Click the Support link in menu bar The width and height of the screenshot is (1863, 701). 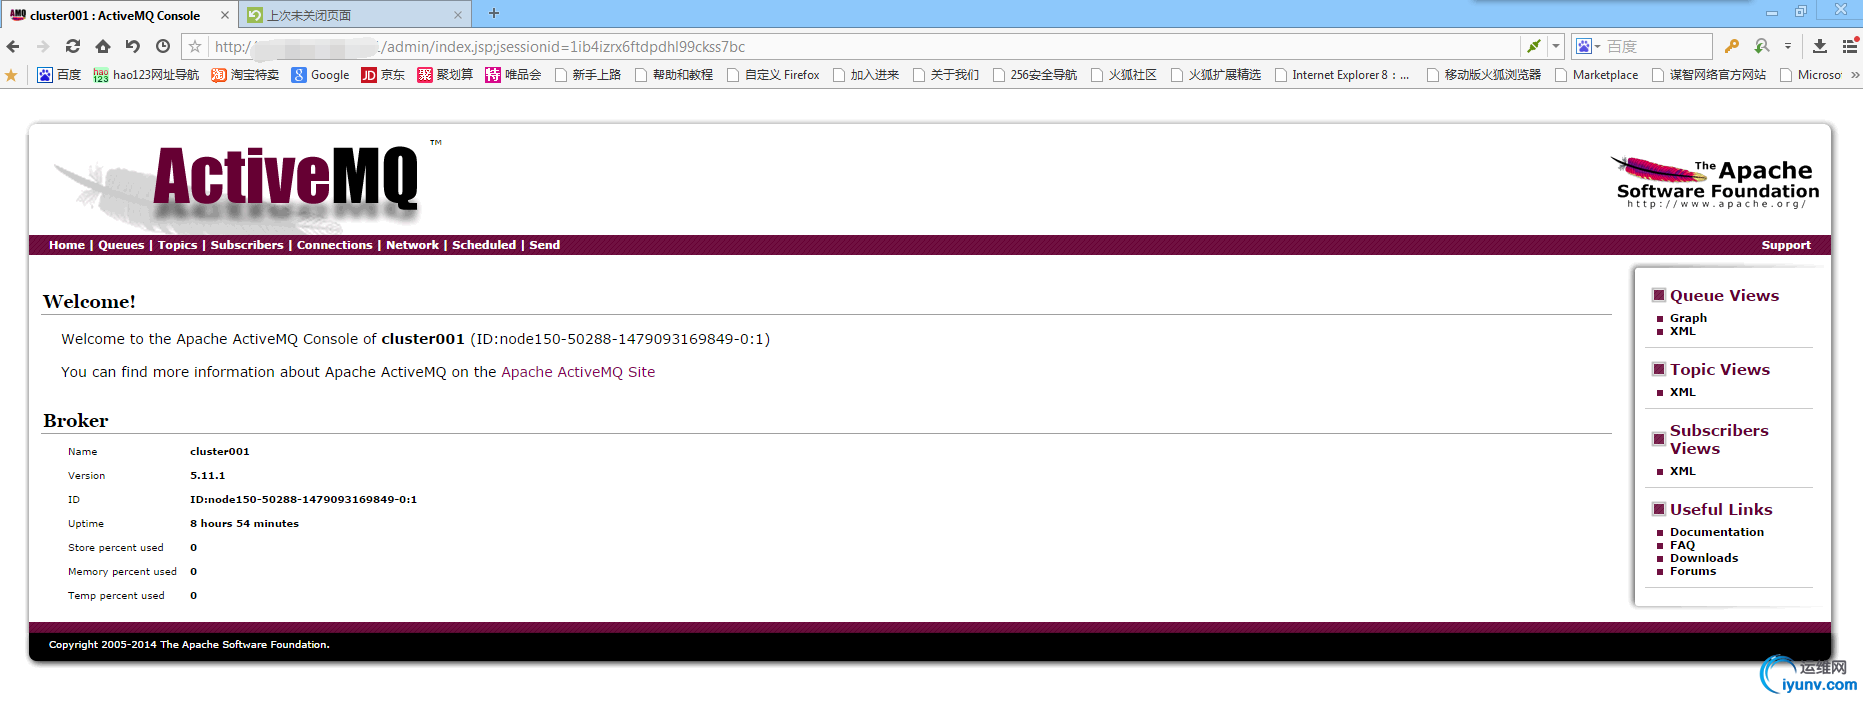pos(1786,245)
